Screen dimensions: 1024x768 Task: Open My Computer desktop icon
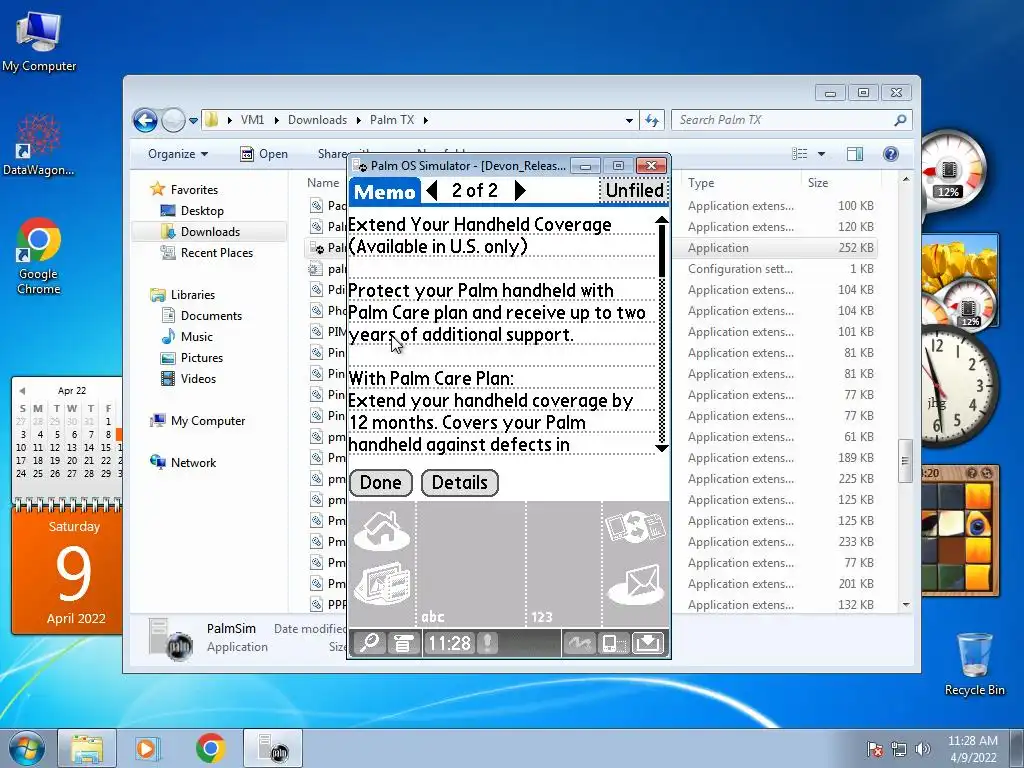(x=39, y=41)
